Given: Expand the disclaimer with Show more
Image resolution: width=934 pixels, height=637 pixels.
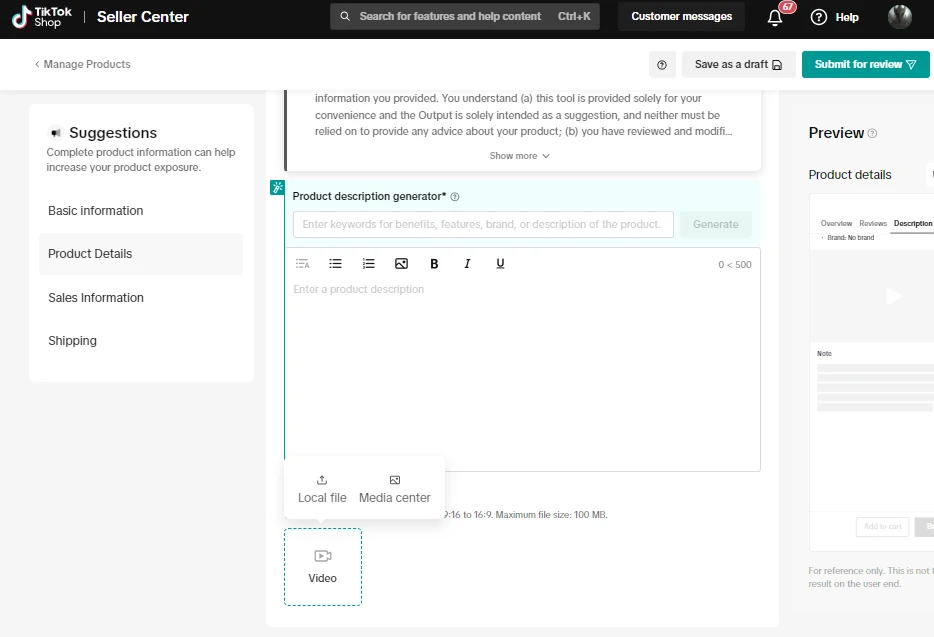Looking at the screenshot, I should [x=519, y=156].
